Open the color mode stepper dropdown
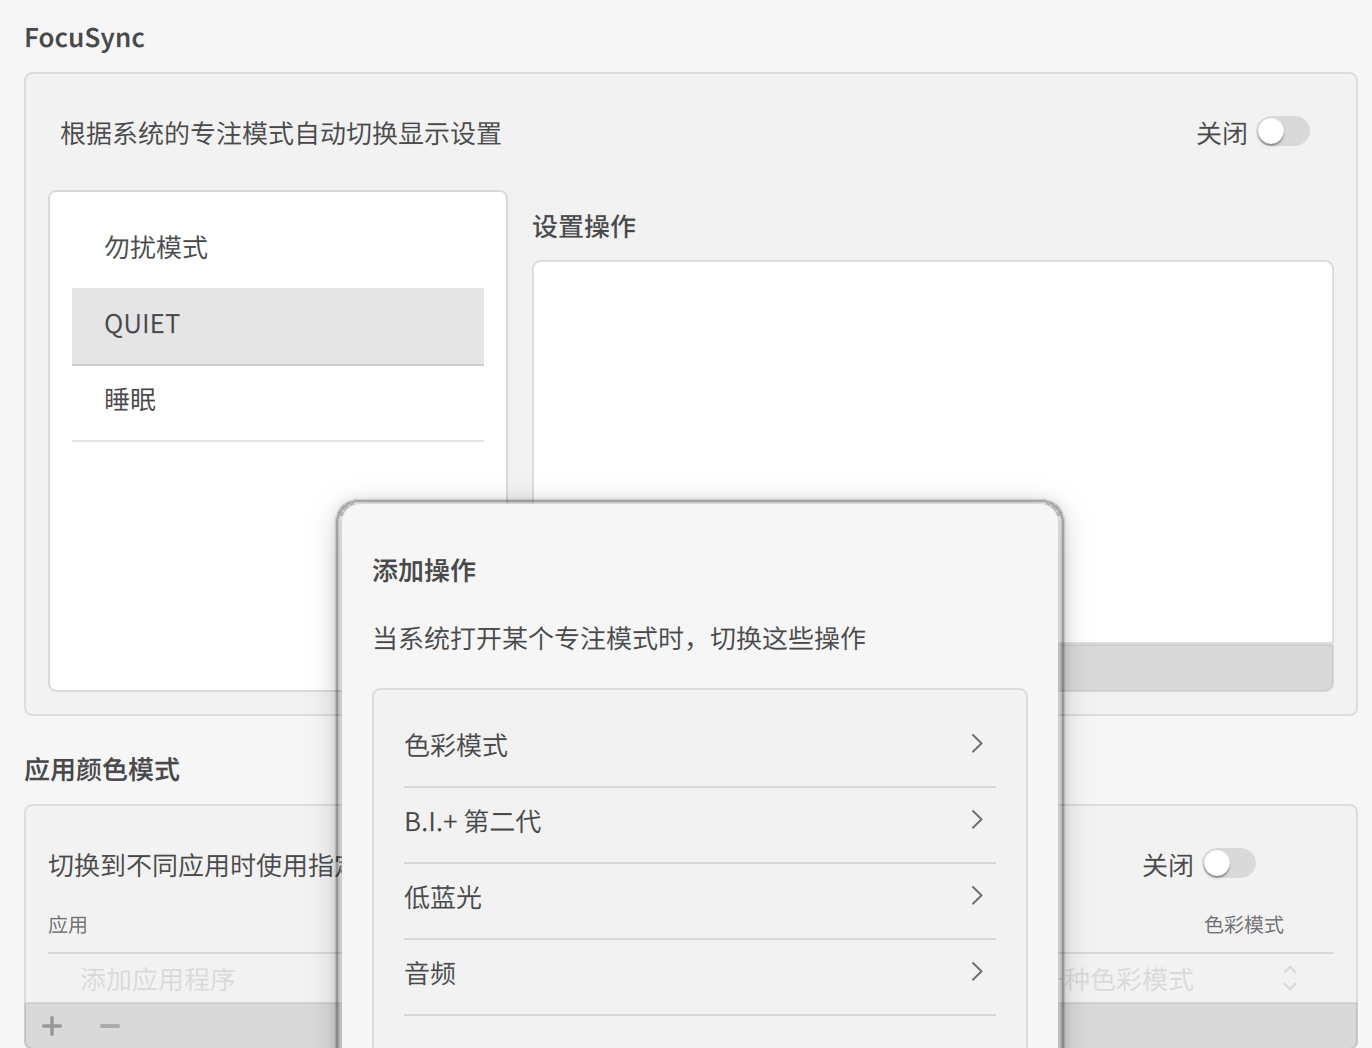Viewport: 1372px width, 1048px height. click(x=1290, y=978)
